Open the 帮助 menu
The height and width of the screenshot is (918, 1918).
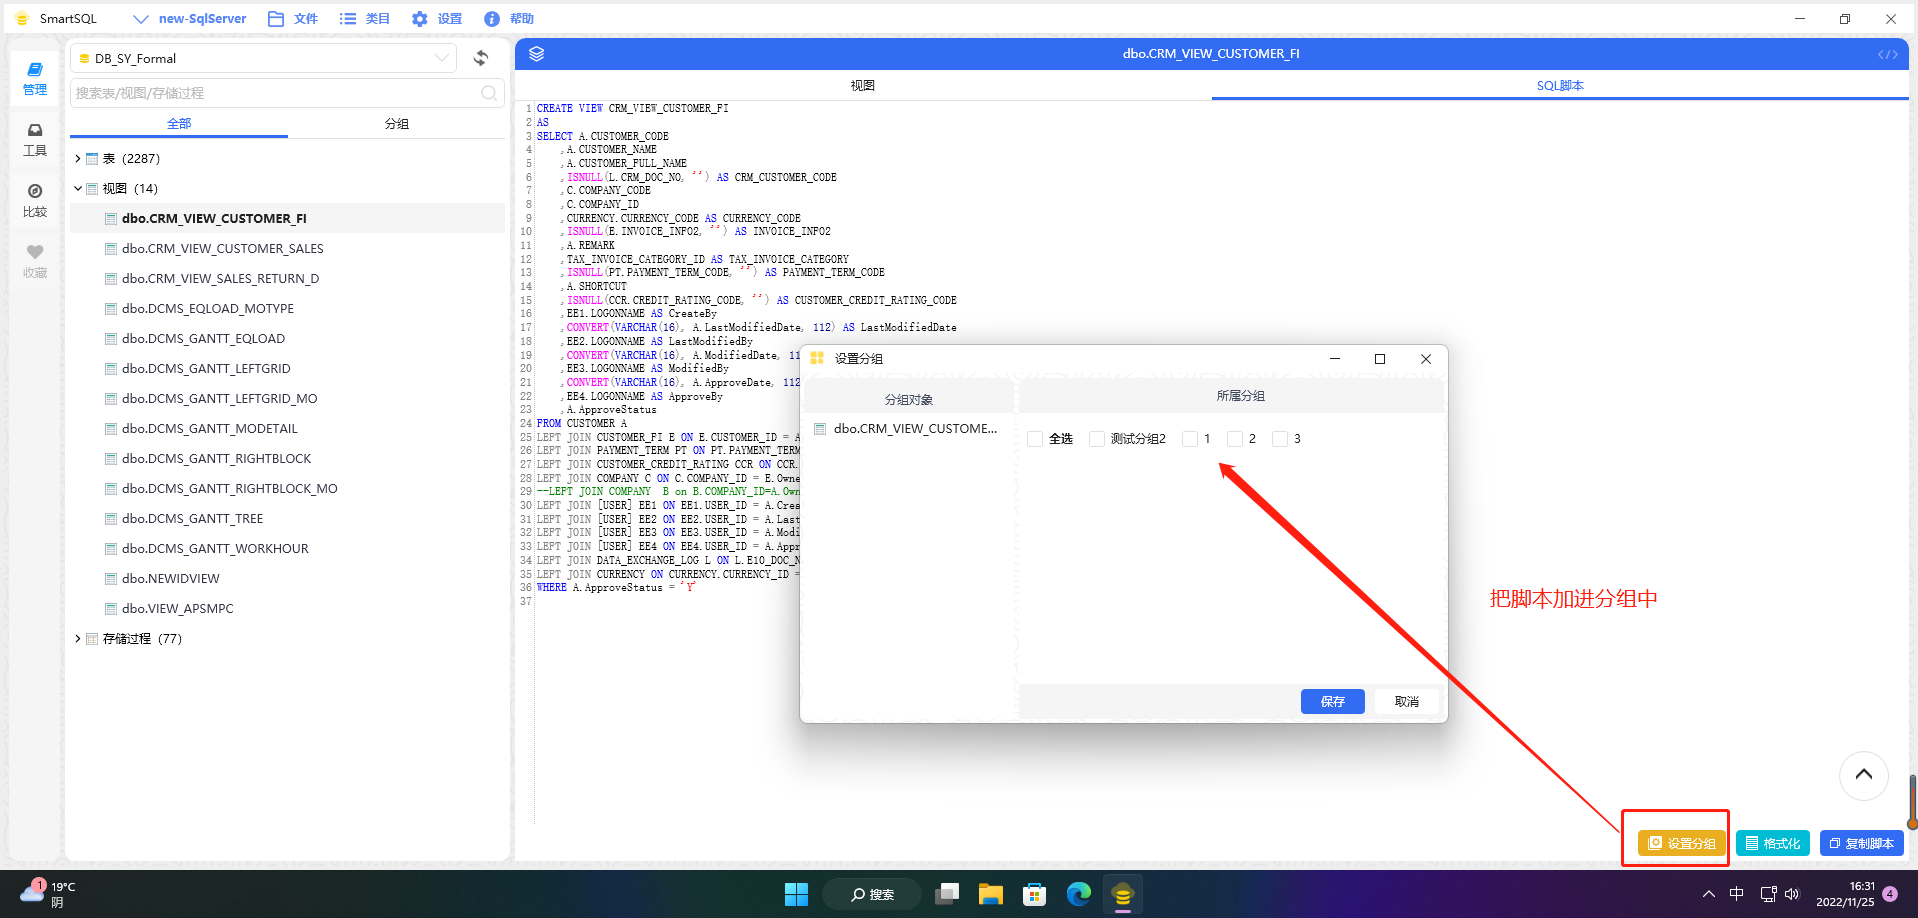pyautogui.click(x=509, y=19)
